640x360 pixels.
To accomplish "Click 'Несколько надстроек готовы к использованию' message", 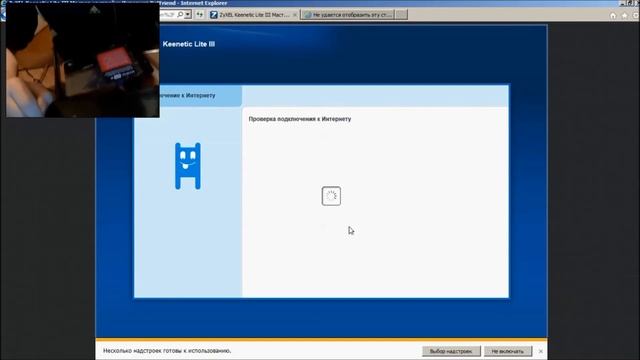I will point(167,351).
